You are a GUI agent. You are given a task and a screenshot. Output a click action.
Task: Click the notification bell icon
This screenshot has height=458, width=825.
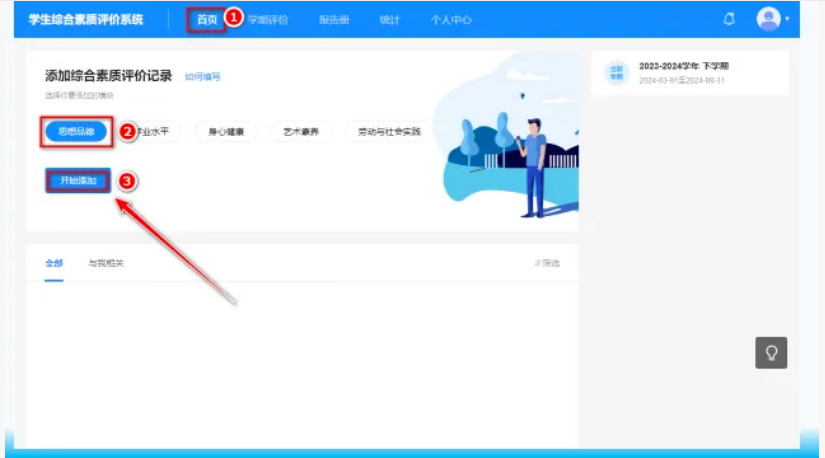pyautogui.click(x=729, y=19)
